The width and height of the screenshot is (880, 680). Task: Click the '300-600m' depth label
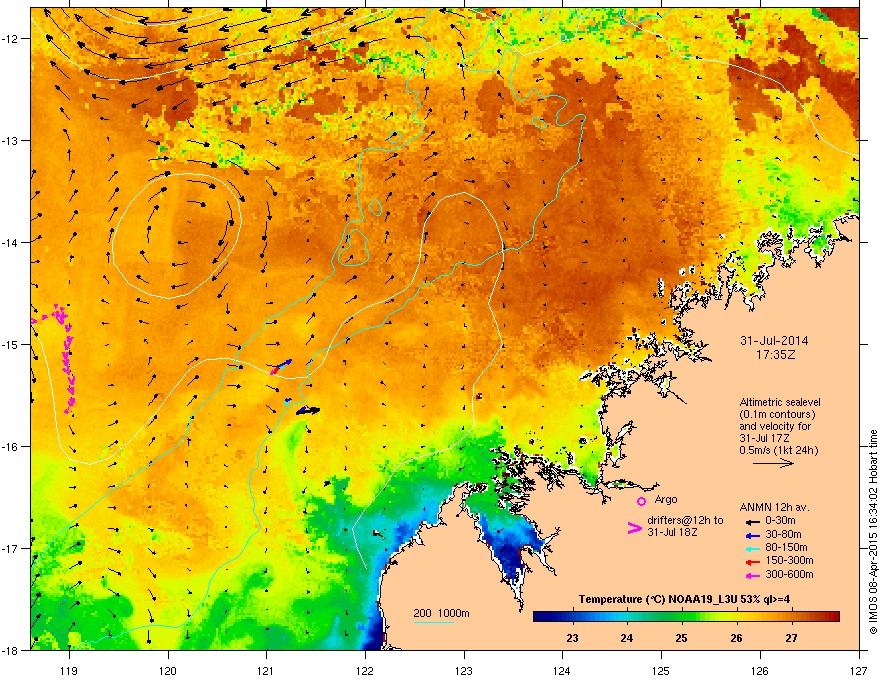click(x=789, y=575)
